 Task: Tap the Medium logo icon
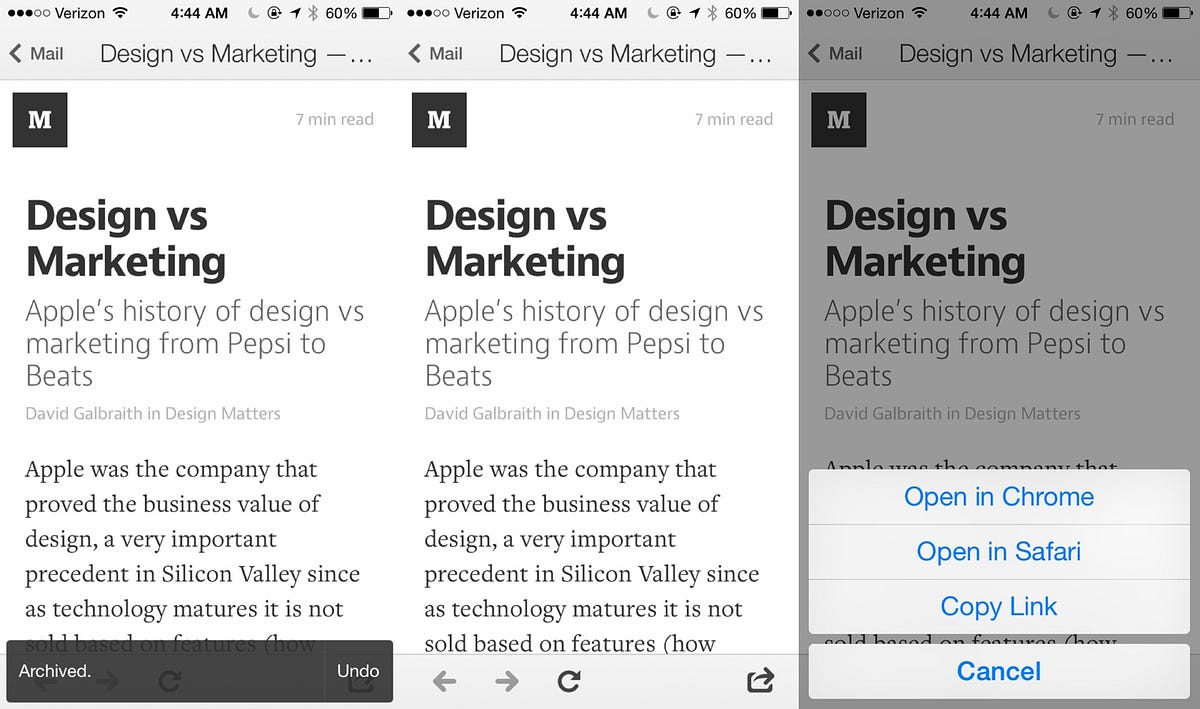click(40, 119)
